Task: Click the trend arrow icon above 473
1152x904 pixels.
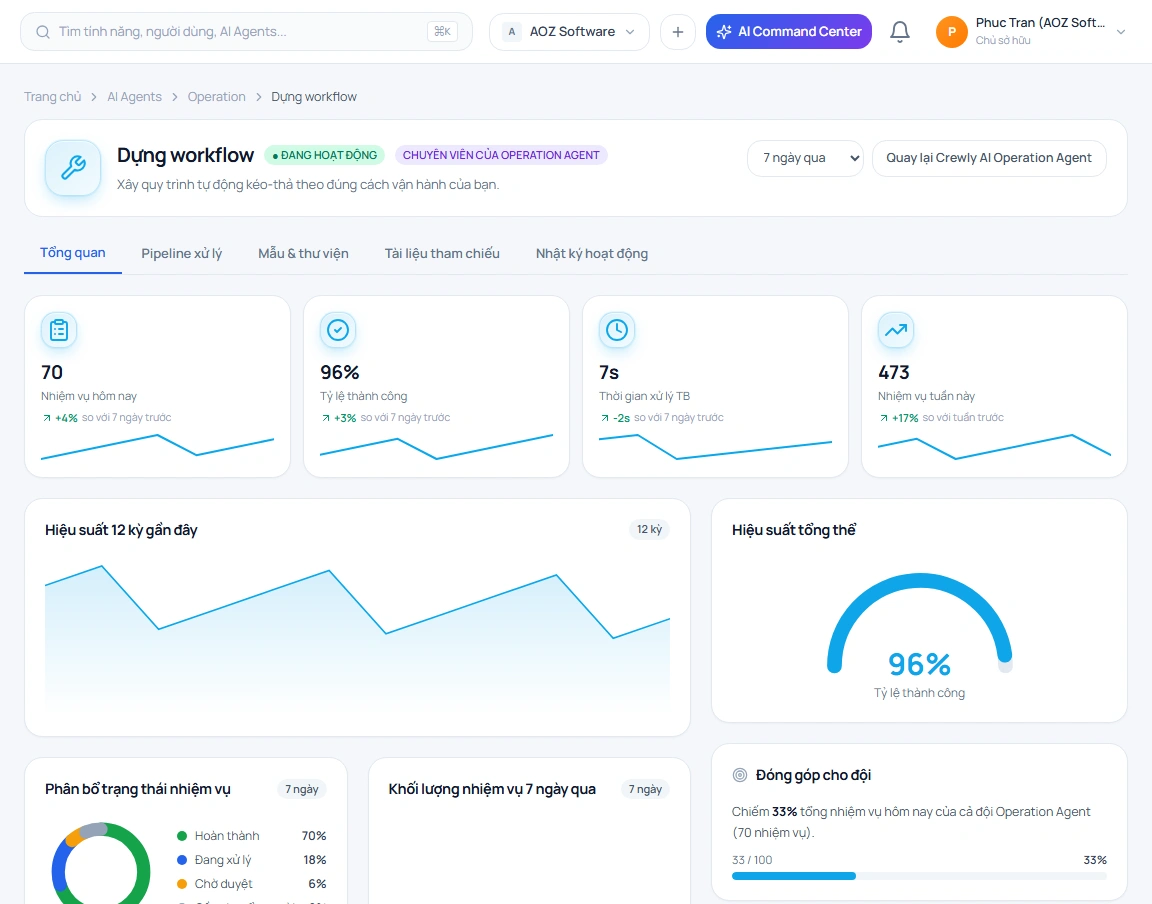Action: coord(896,330)
